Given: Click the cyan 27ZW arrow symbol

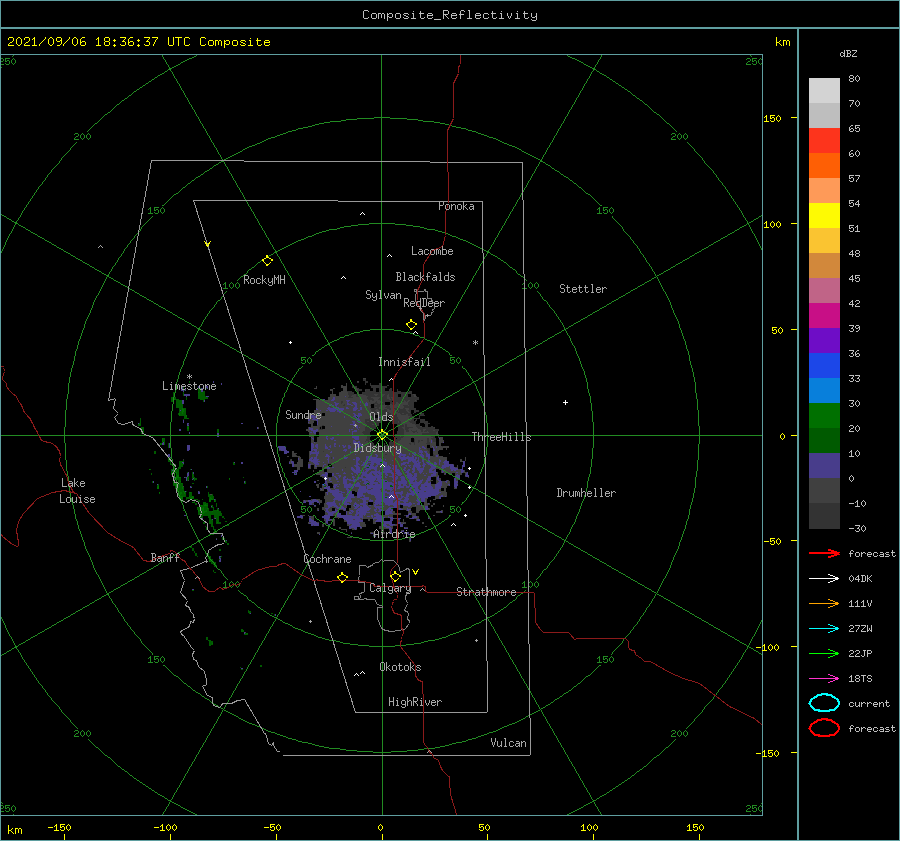Looking at the screenshot, I should click(824, 629).
